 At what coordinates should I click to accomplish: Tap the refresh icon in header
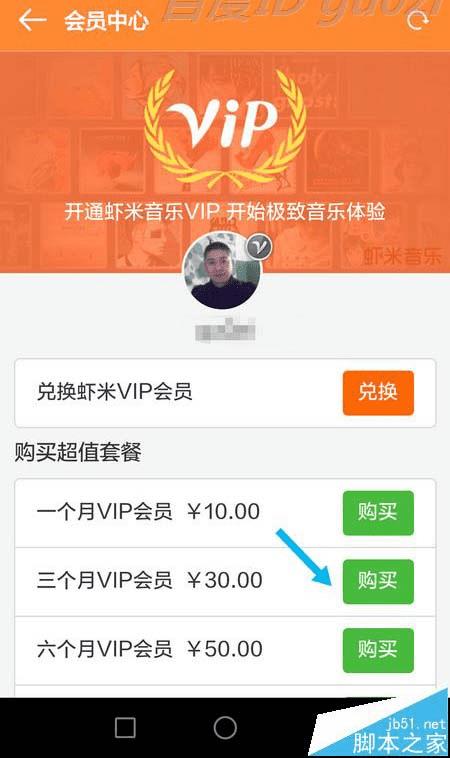tap(417, 20)
